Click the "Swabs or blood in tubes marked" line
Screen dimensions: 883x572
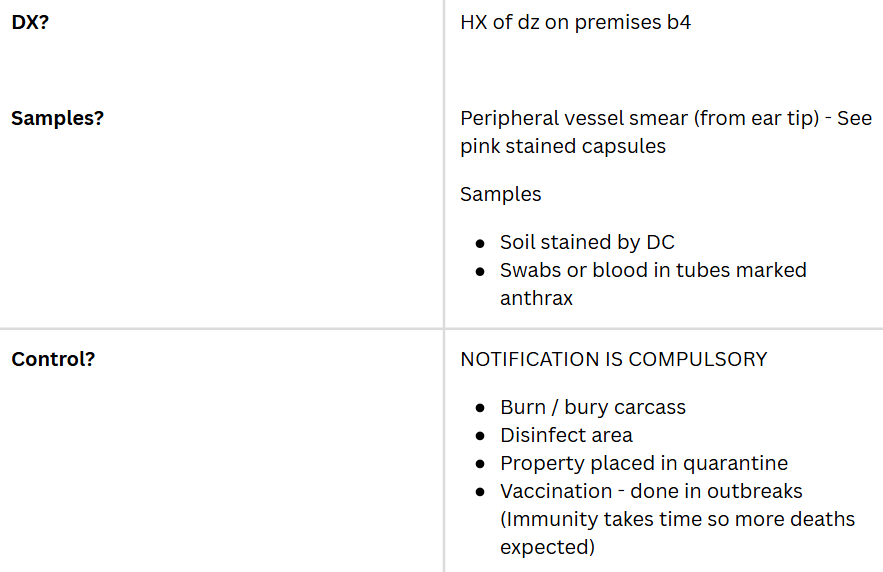click(653, 270)
